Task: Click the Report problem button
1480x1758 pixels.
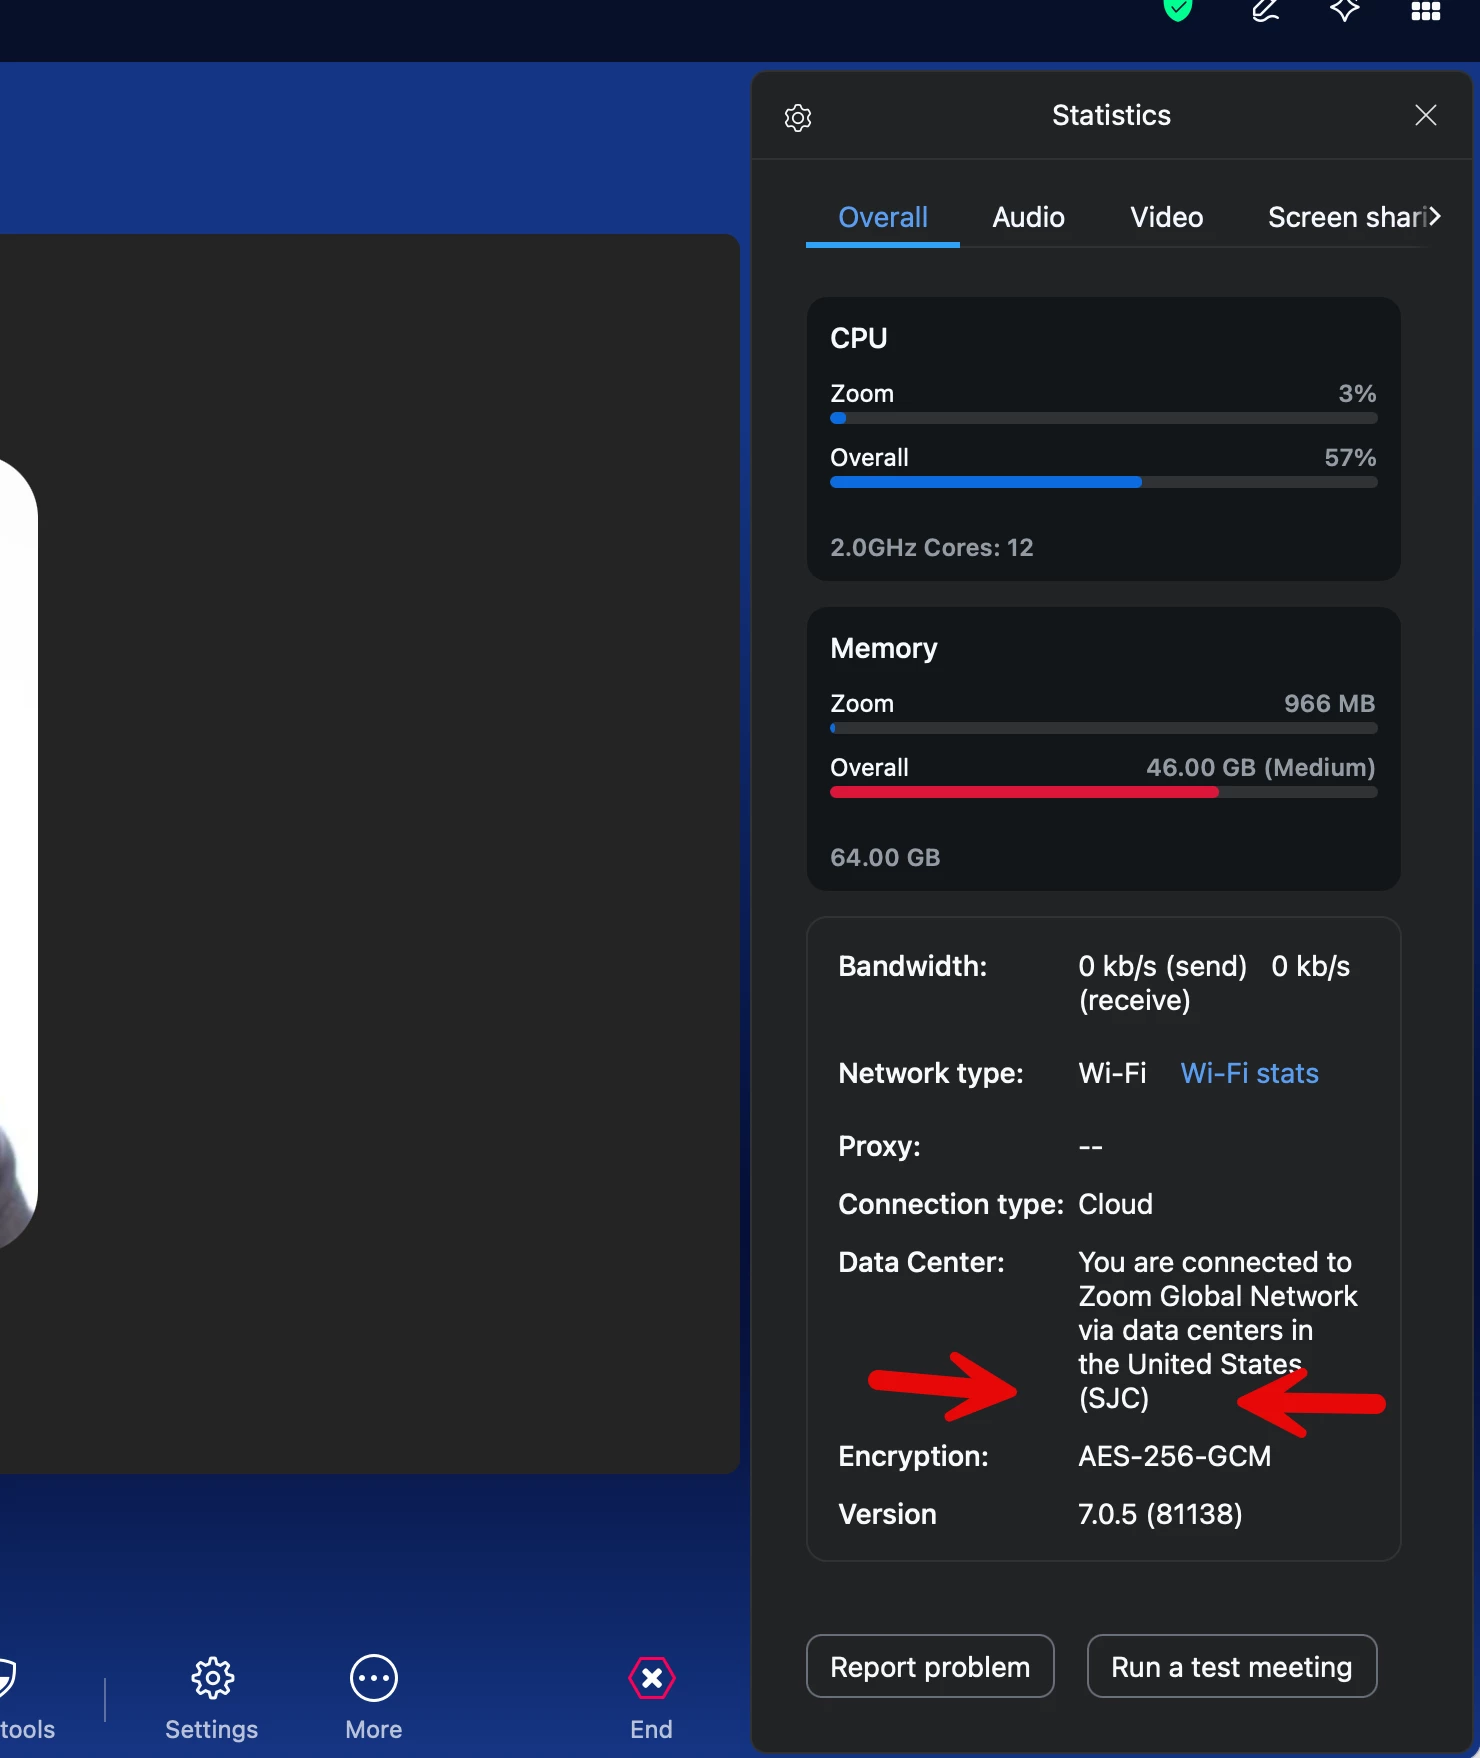Action: point(930,1666)
